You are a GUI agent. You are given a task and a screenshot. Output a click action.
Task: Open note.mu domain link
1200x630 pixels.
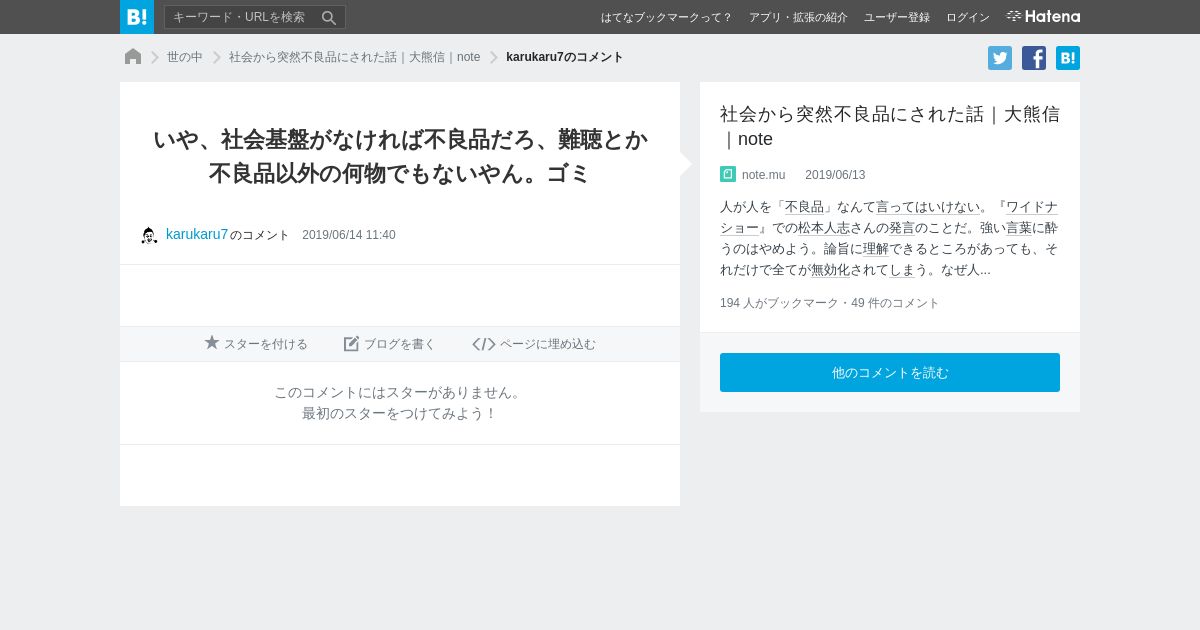point(763,175)
